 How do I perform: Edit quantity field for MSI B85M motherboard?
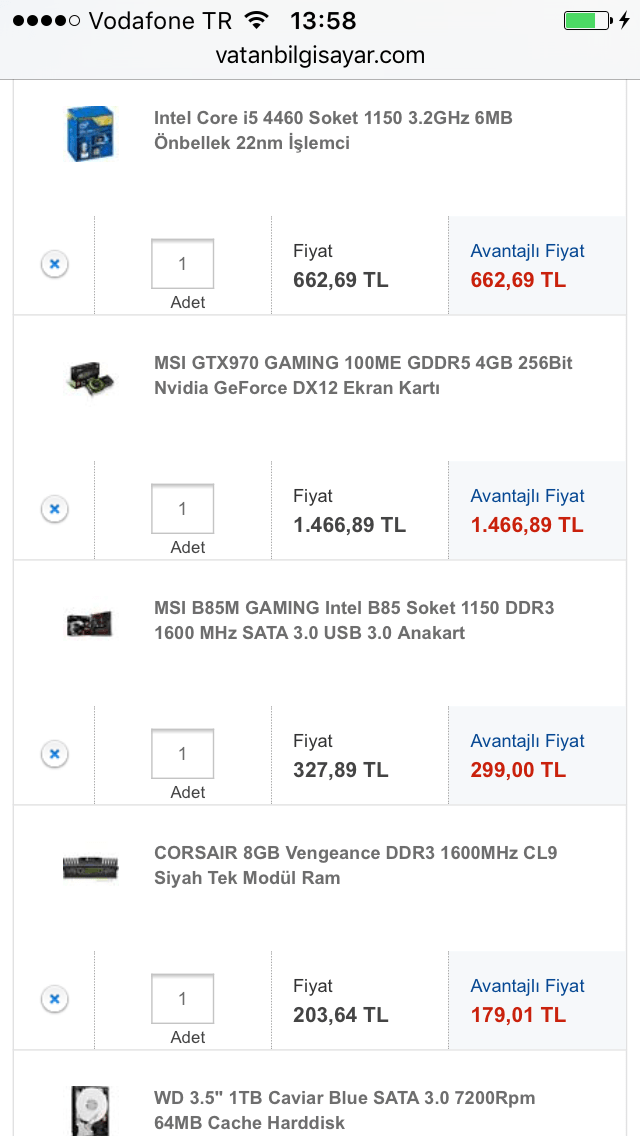click(182, 754)
